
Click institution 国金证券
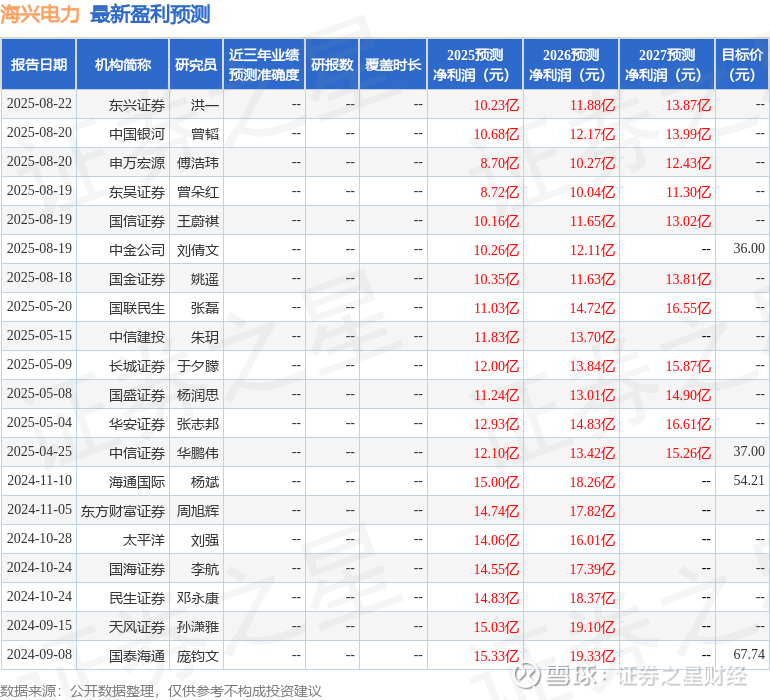pyautogui.click(x=137, y=279)
